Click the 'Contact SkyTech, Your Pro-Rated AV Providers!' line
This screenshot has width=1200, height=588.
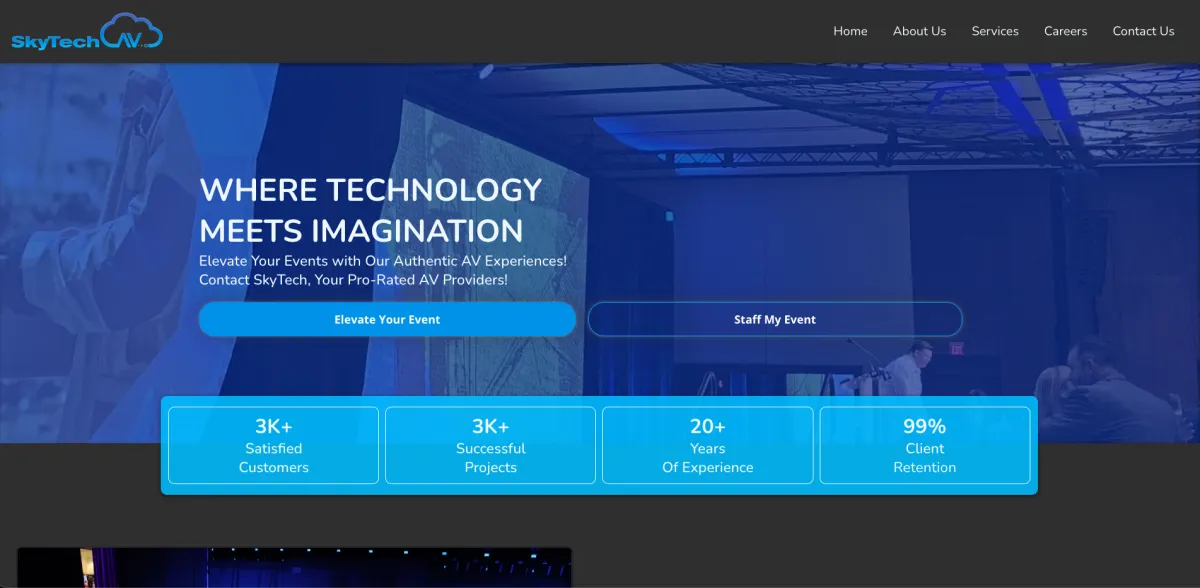[x=353, y=280]
